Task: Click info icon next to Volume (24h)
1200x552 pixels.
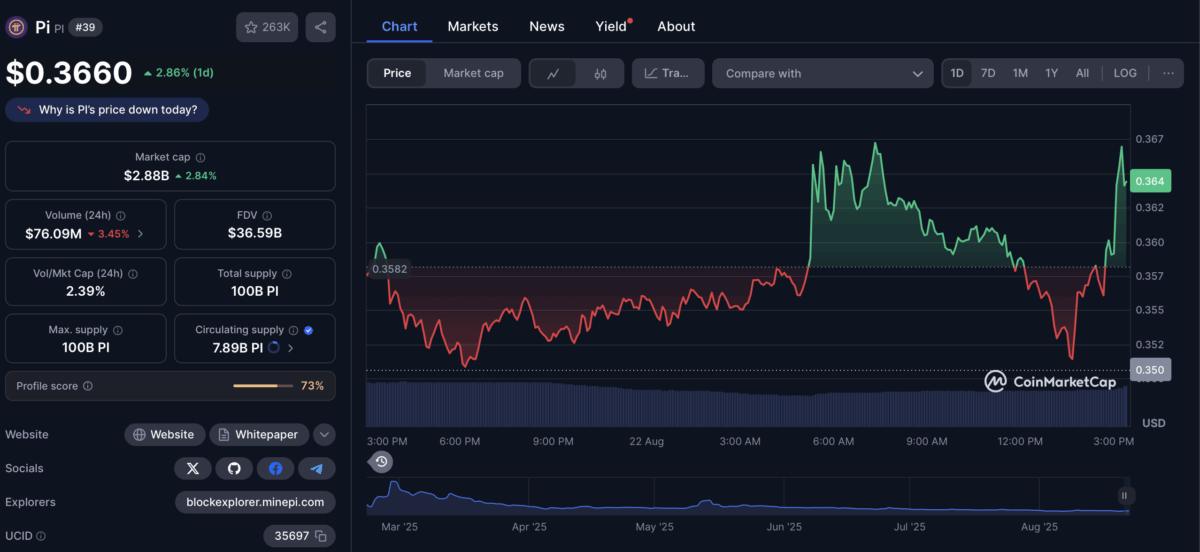Action: 121,216
